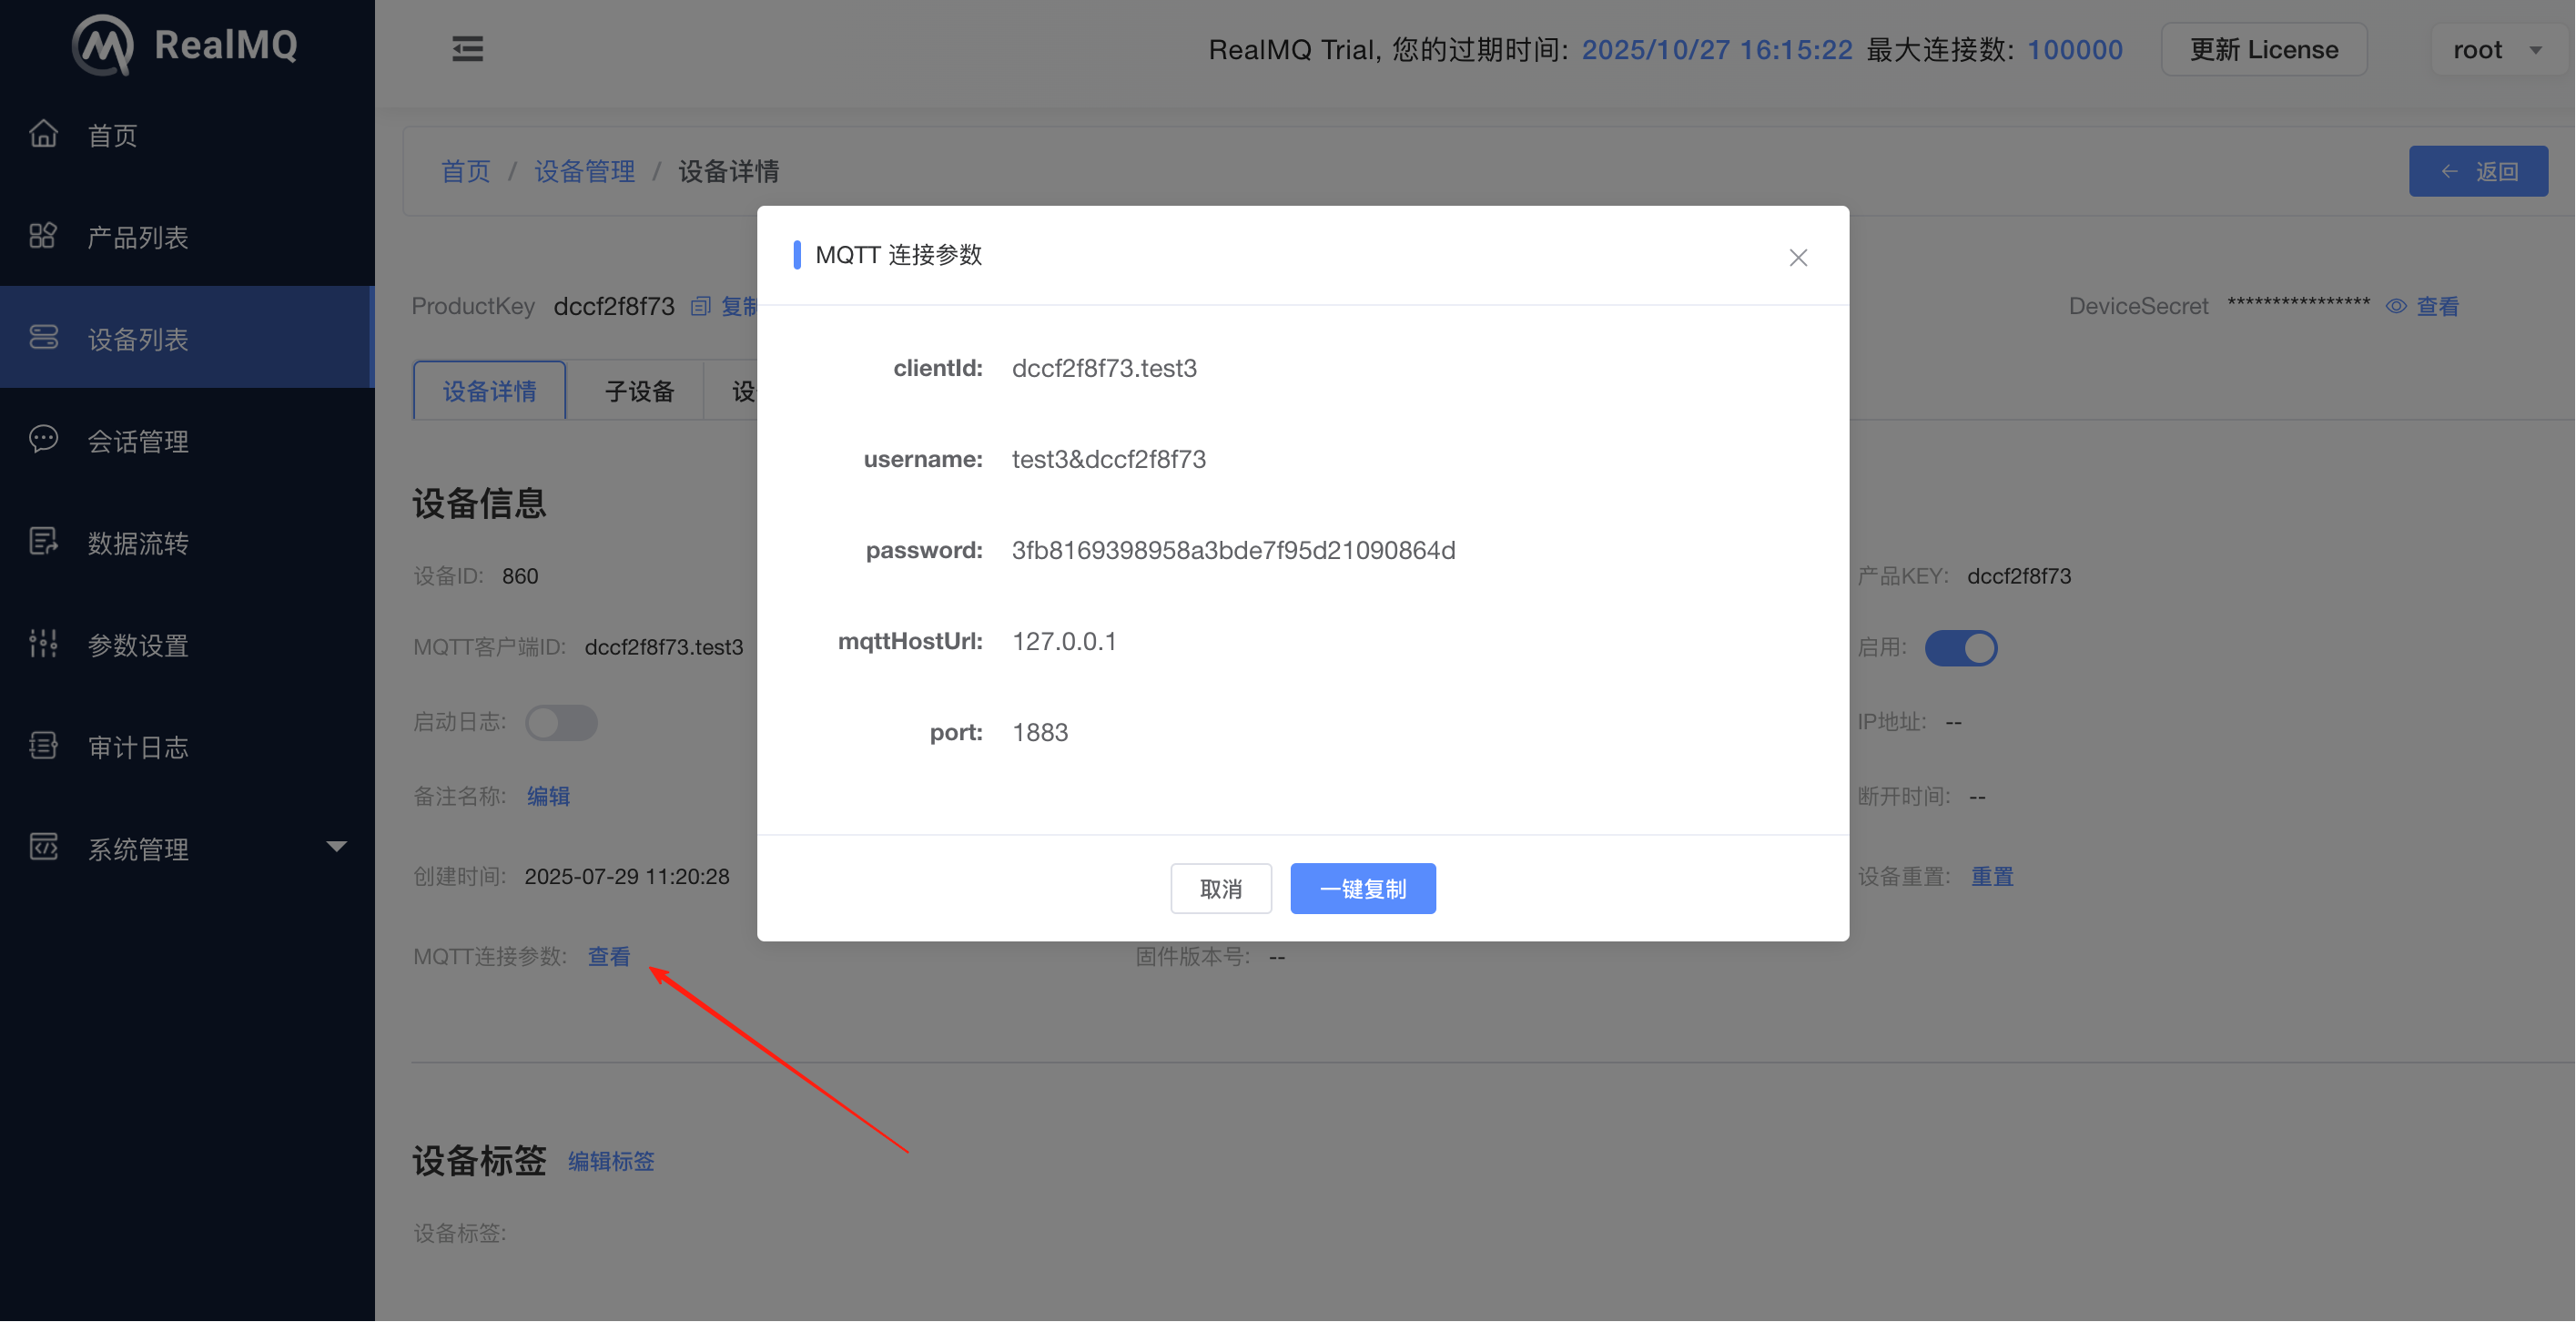Click the 取消 button in dialog
2576x1322 pixels.
tap(1221, 888)
